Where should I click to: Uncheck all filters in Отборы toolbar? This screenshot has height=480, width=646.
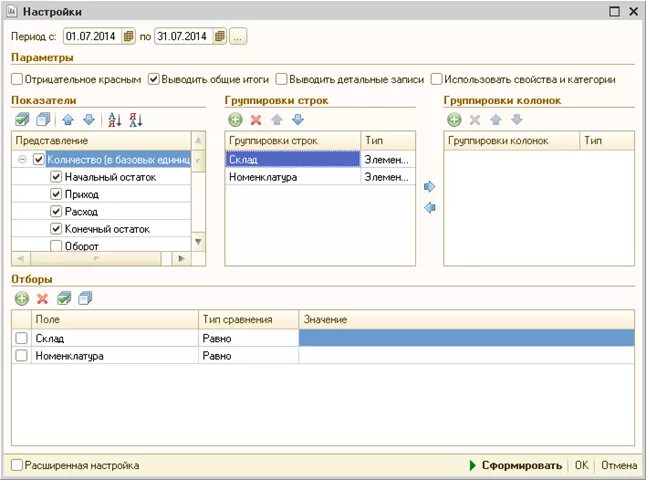85,298
